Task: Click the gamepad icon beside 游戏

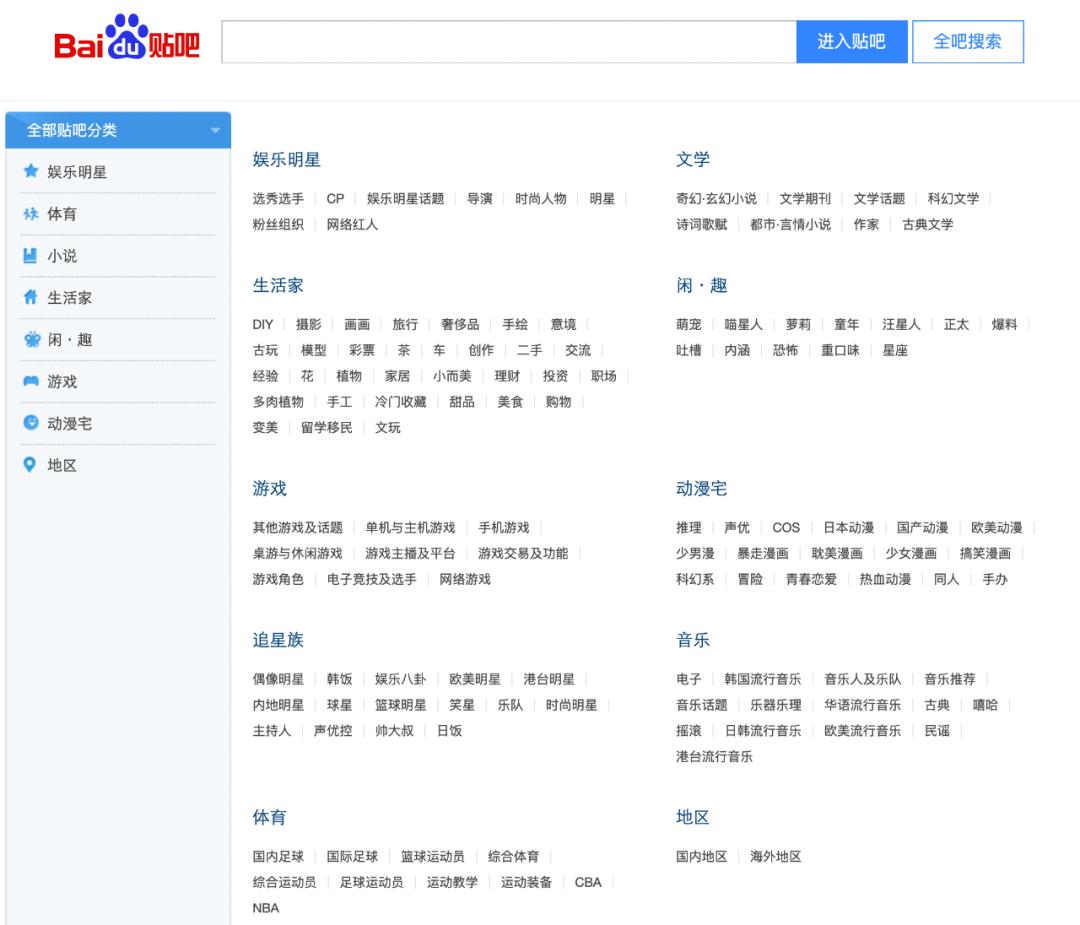Action: (30, 381)
